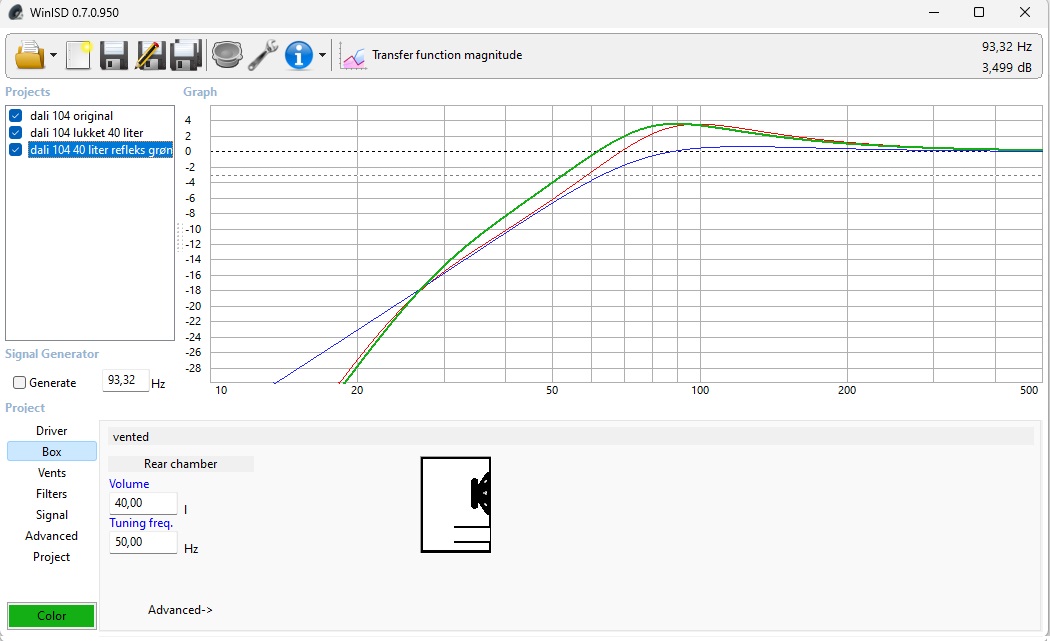Maximize the WinISD window
The image size is (1050, 641).
979,12
